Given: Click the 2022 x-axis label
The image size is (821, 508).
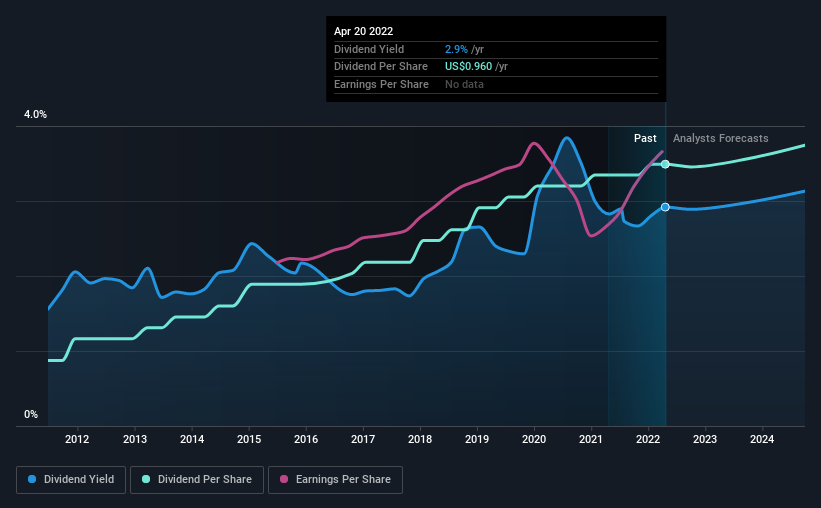Looking at the screenshot, I should 648,439.
